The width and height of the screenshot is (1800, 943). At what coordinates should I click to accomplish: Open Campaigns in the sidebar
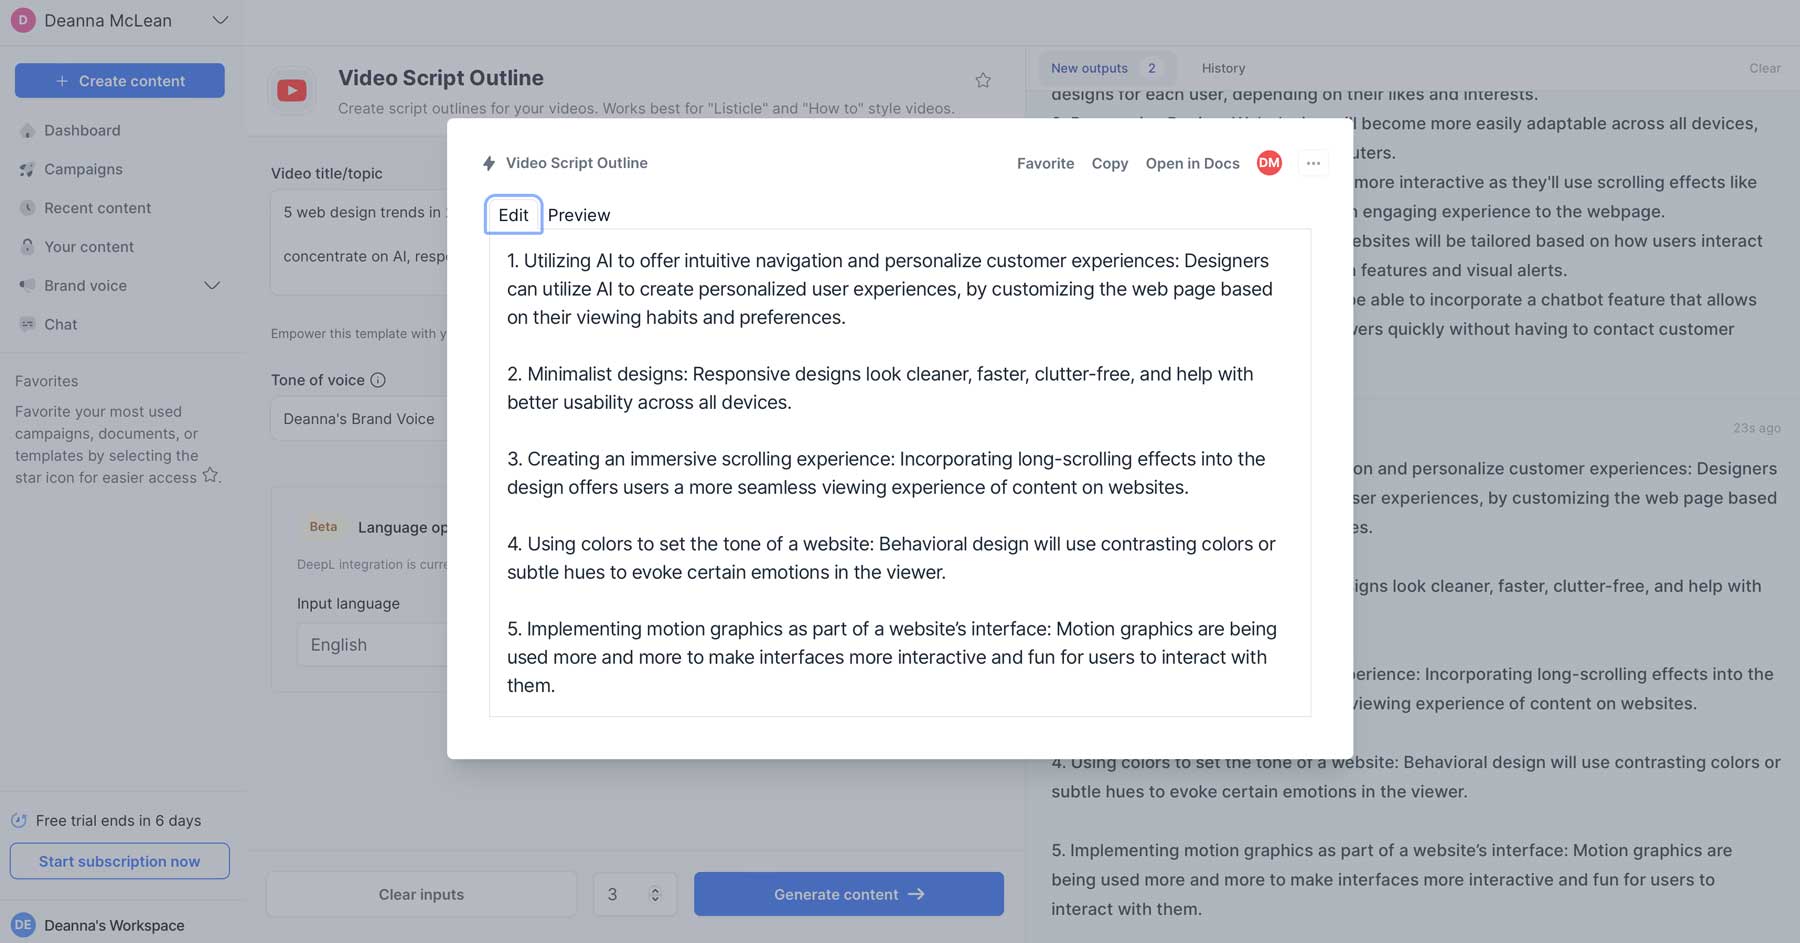point(83,169)
